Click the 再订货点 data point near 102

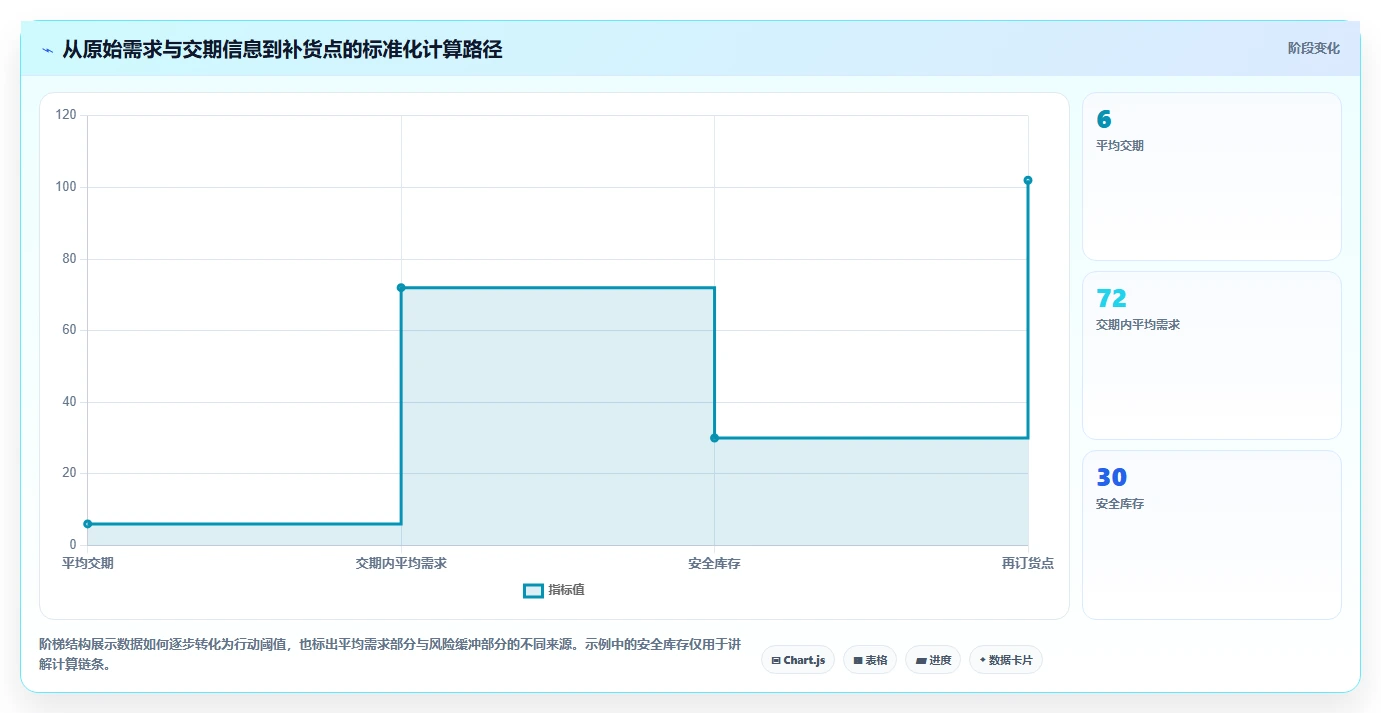point(1028,180)
